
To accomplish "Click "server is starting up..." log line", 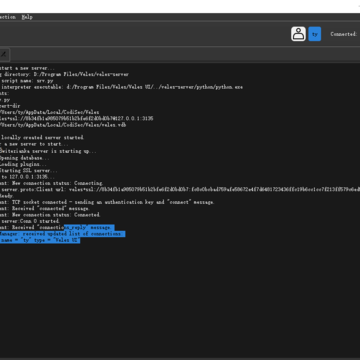I will click(48, 151).
